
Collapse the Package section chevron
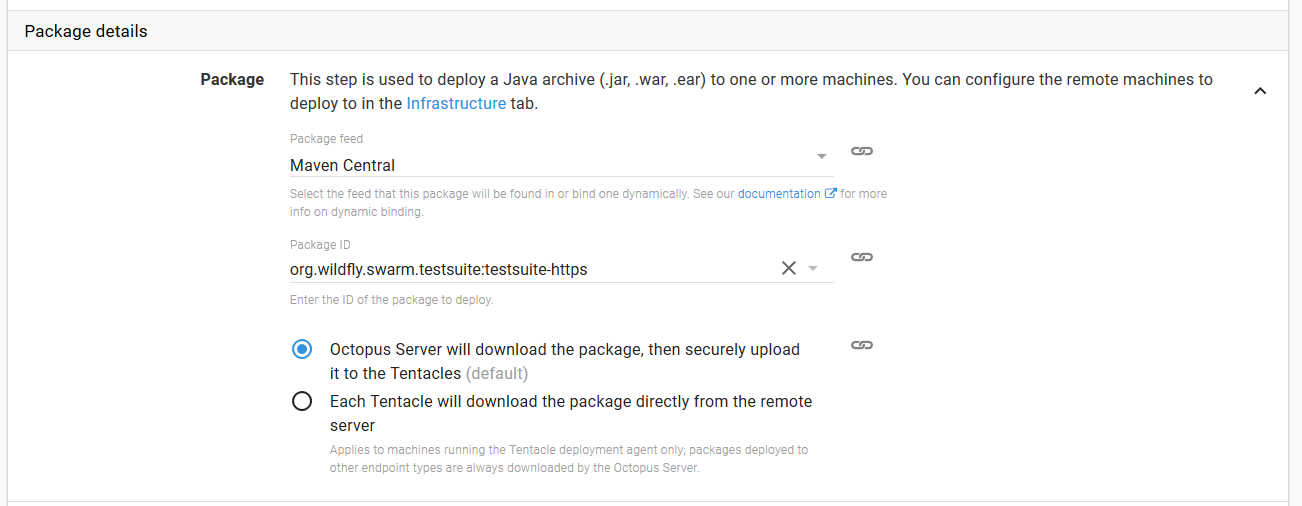[x=1260, y=91]
